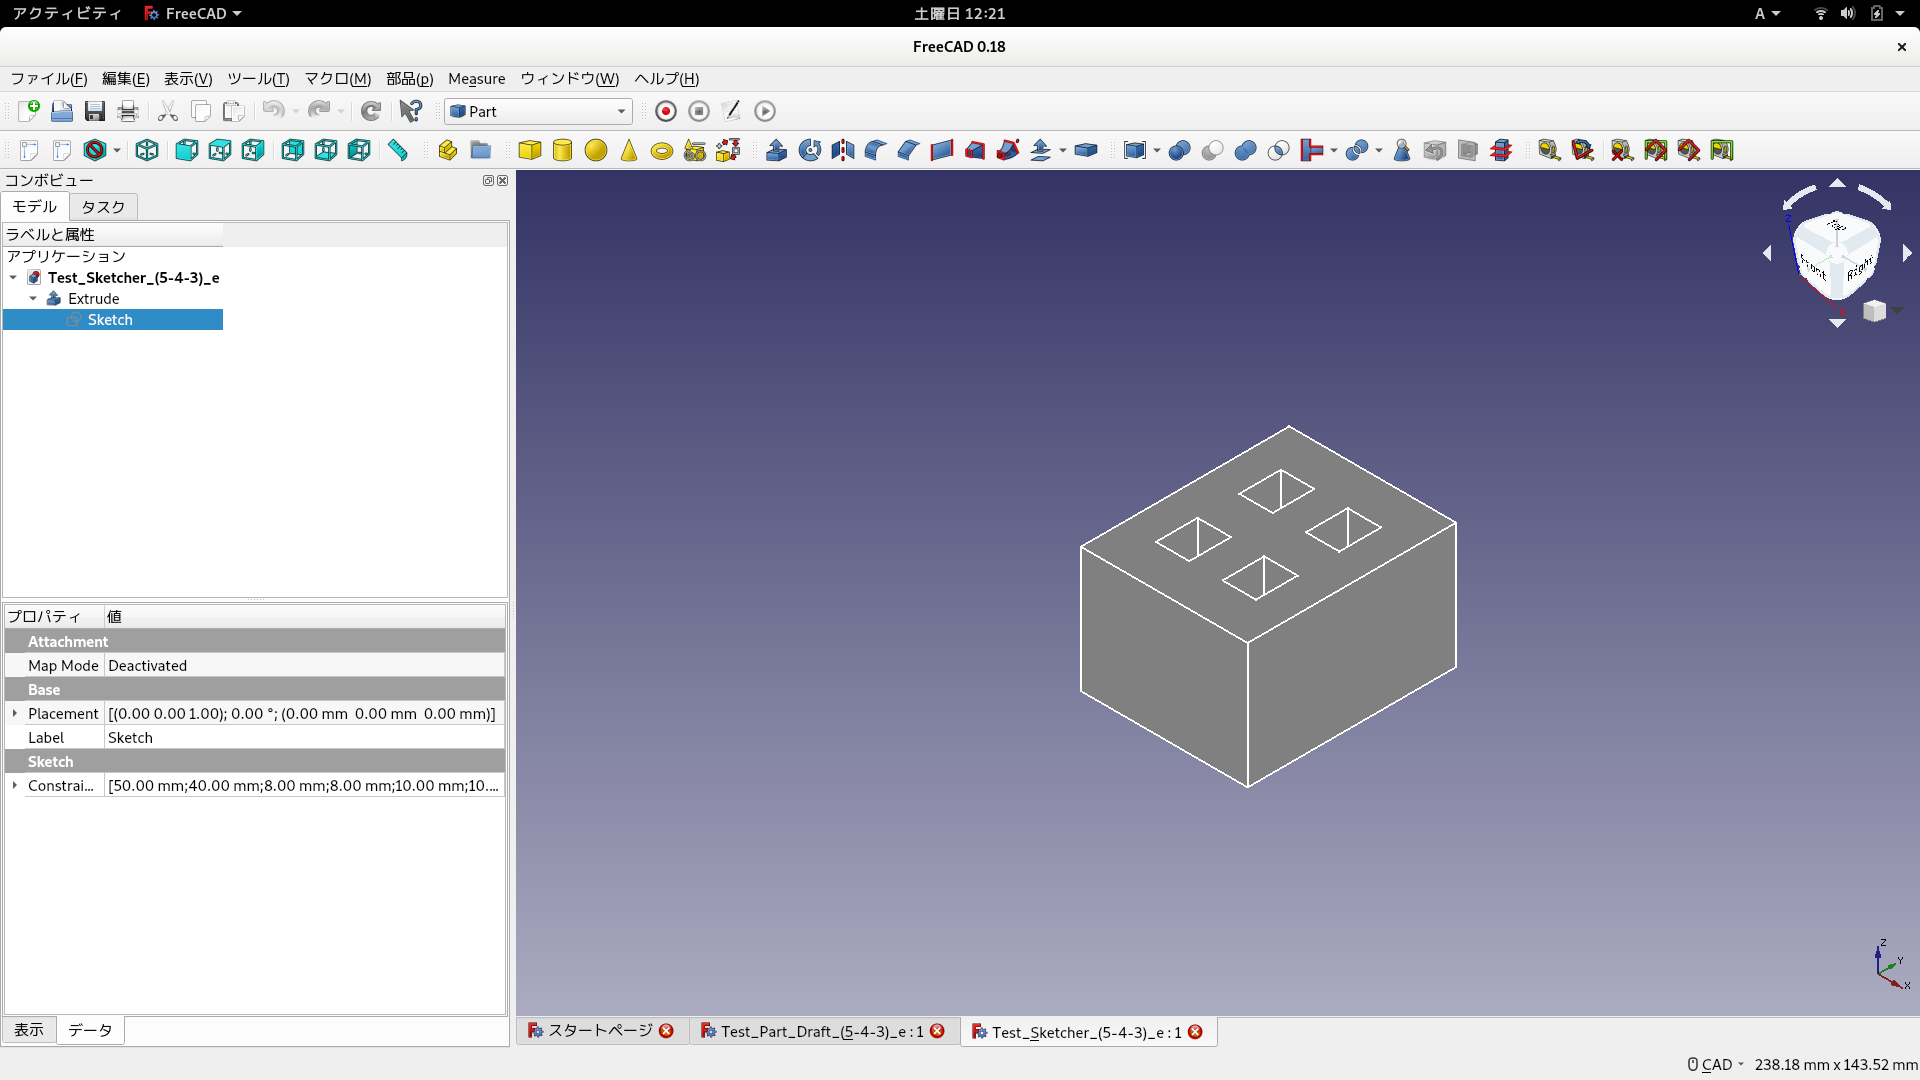This screenshot has width=1920, height=1080.
Task: Select the torus primitive tool
Action: point(661,150)
